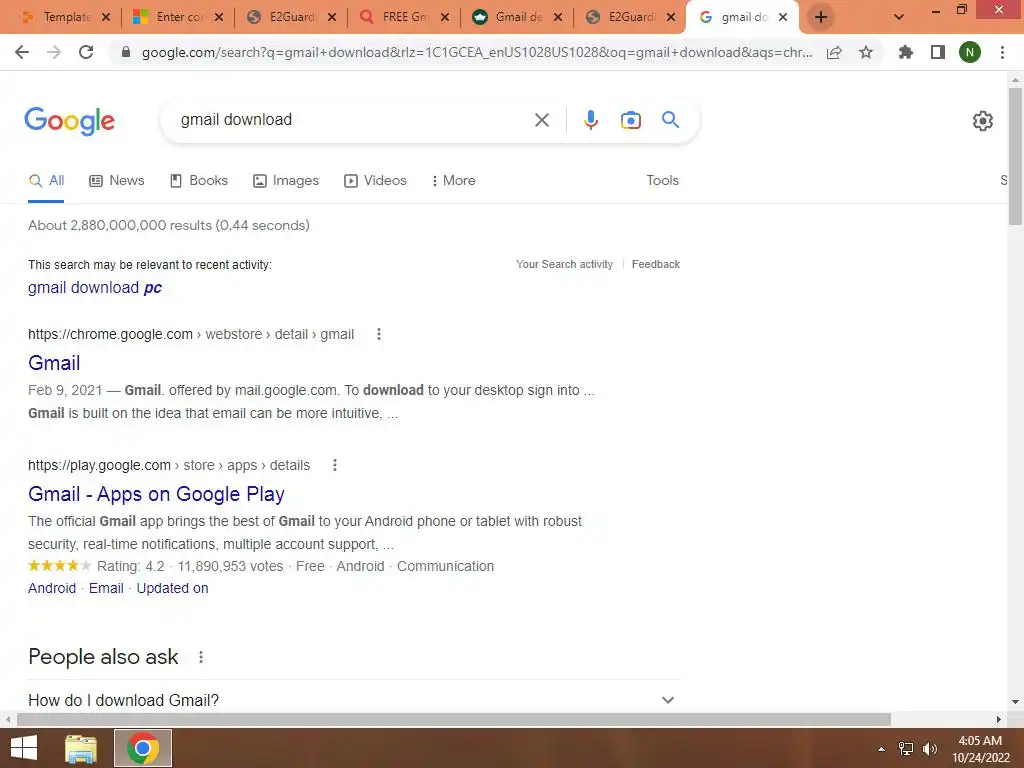Open People also ask options menu
1024x768 pixels.
click(201, 657)
